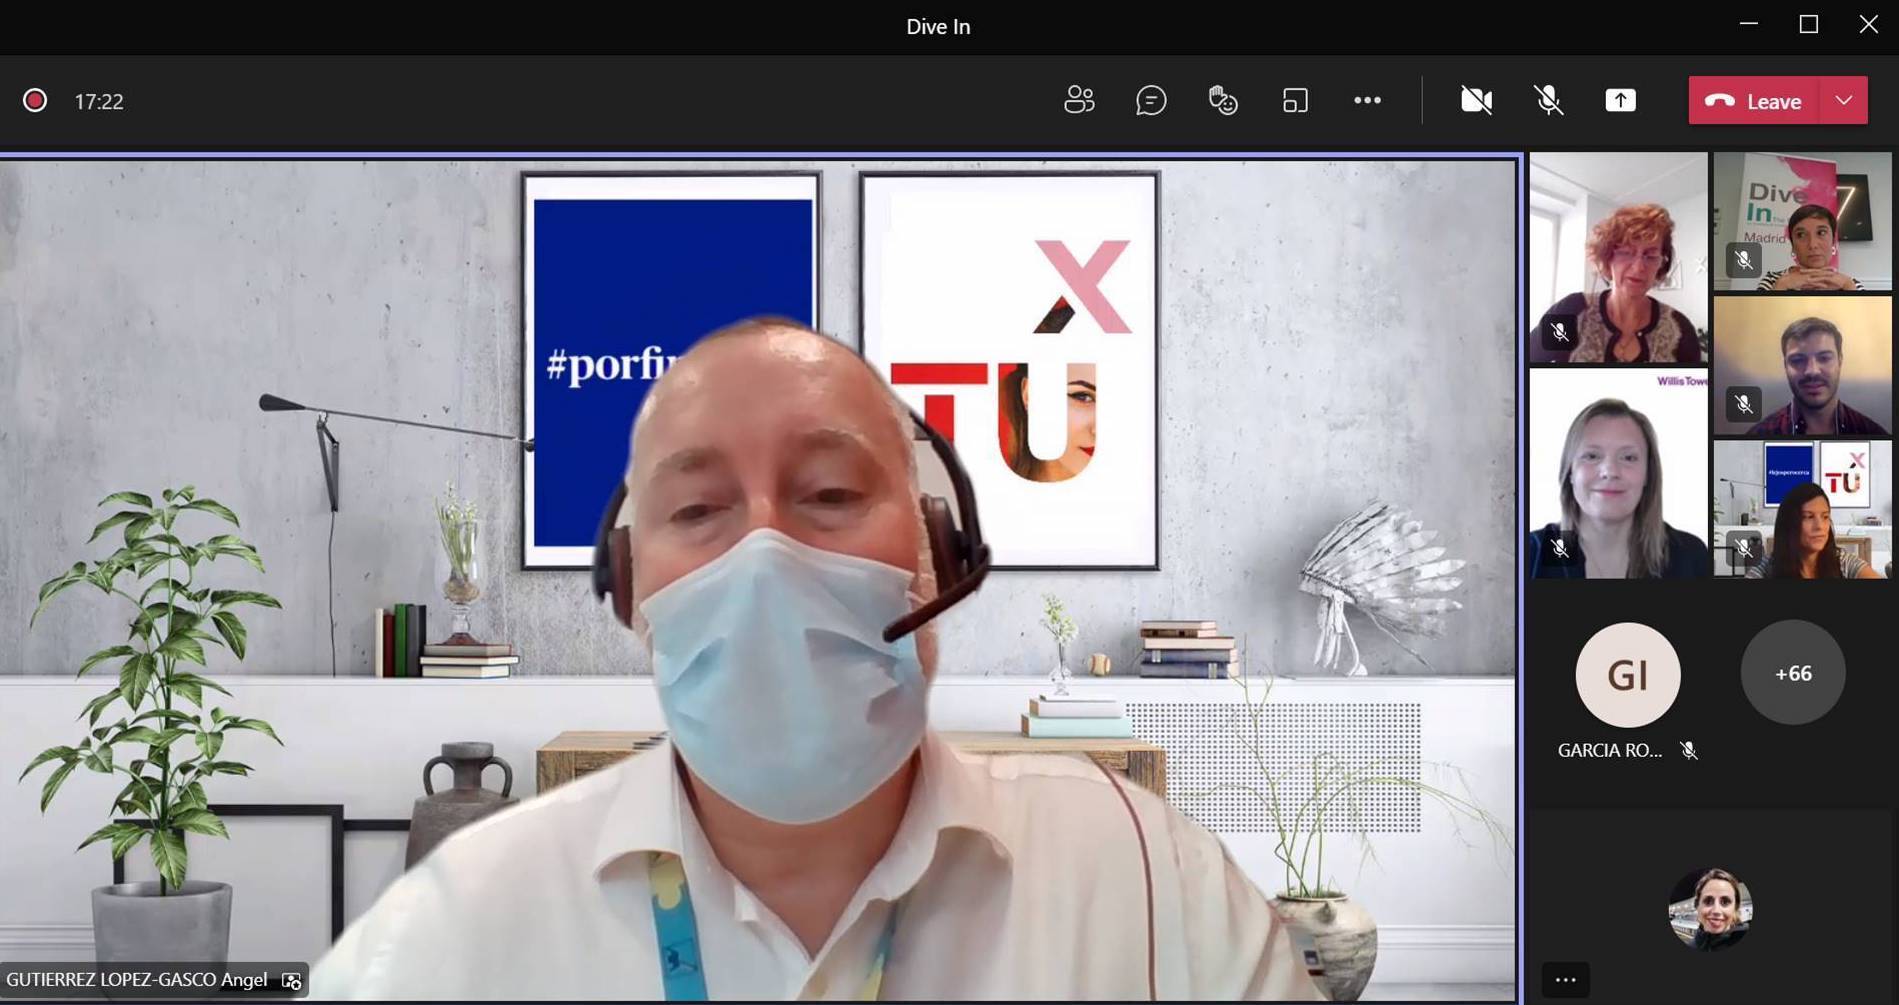1899x1005 pixels.
Task: Select the GI avatar participant
Action: tap(1627, 675)
